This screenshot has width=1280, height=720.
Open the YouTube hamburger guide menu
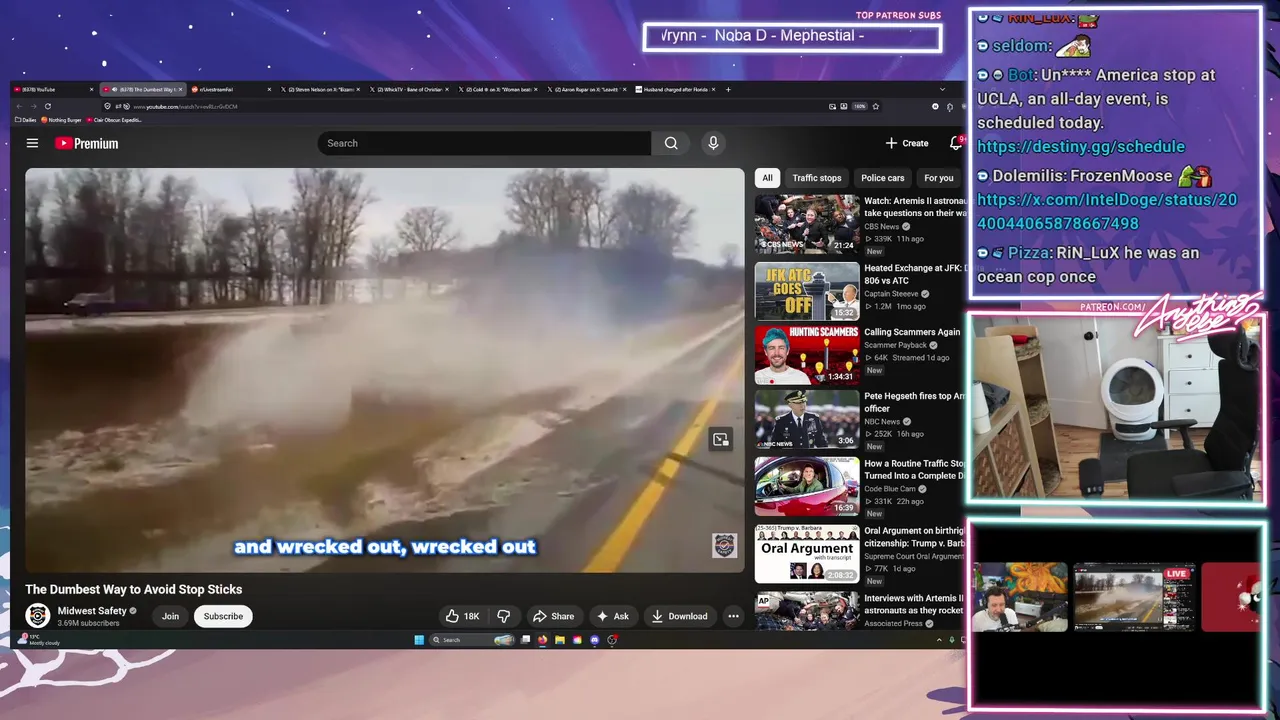coord(32,143)
